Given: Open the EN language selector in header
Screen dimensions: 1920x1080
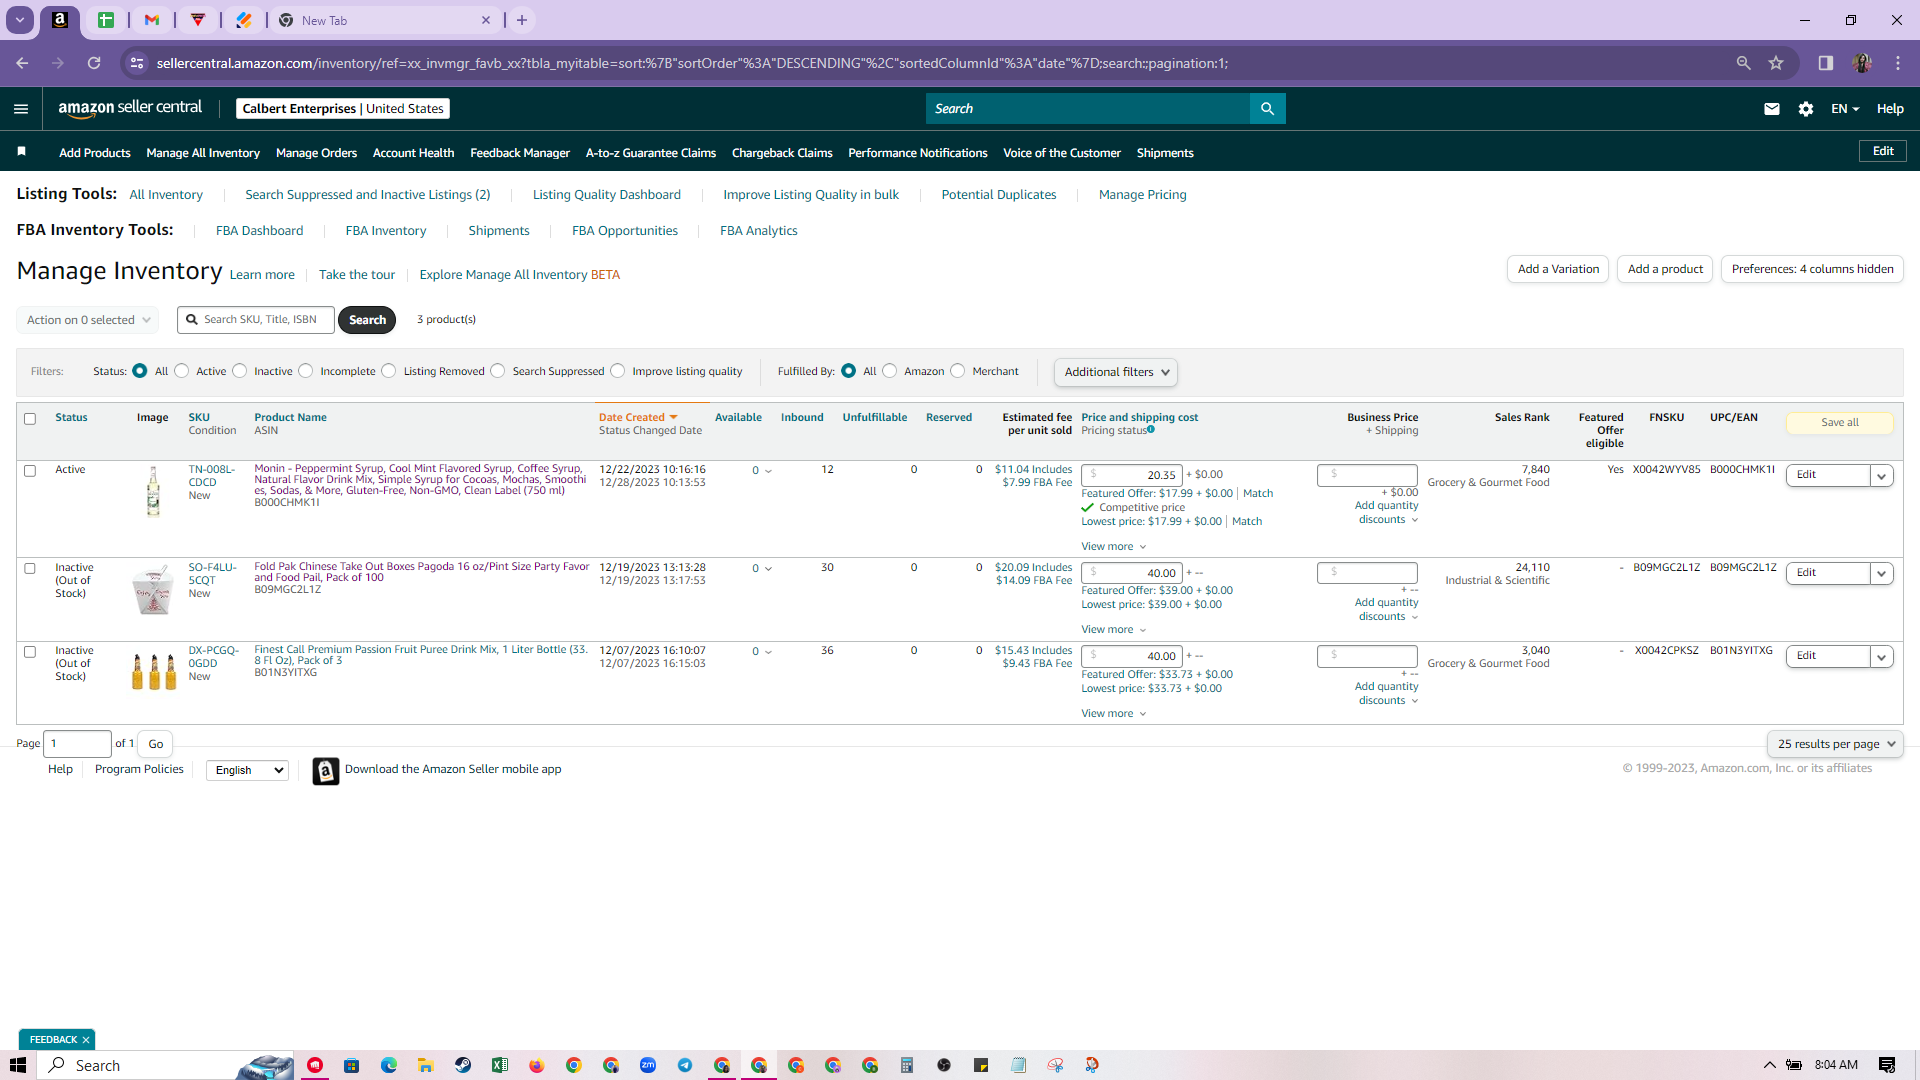Looking at the screenshot, I should tap(1845, 109).
